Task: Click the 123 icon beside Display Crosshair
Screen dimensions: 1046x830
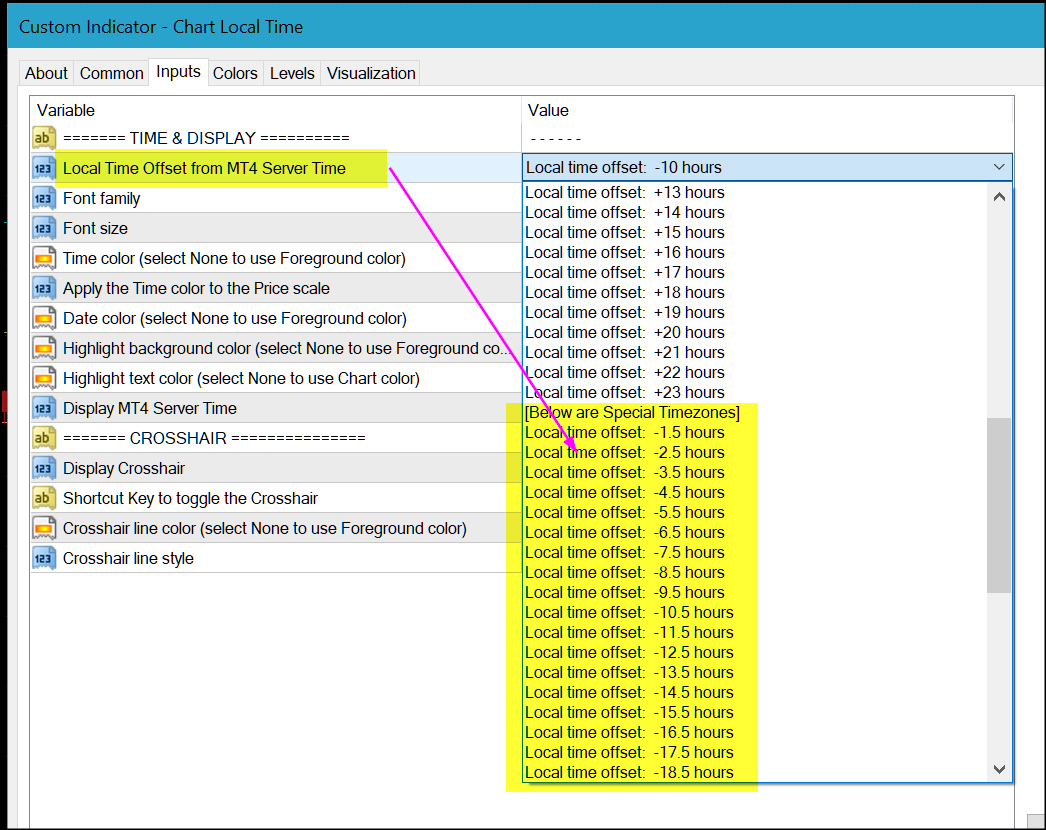Action: tap(43, 468)
